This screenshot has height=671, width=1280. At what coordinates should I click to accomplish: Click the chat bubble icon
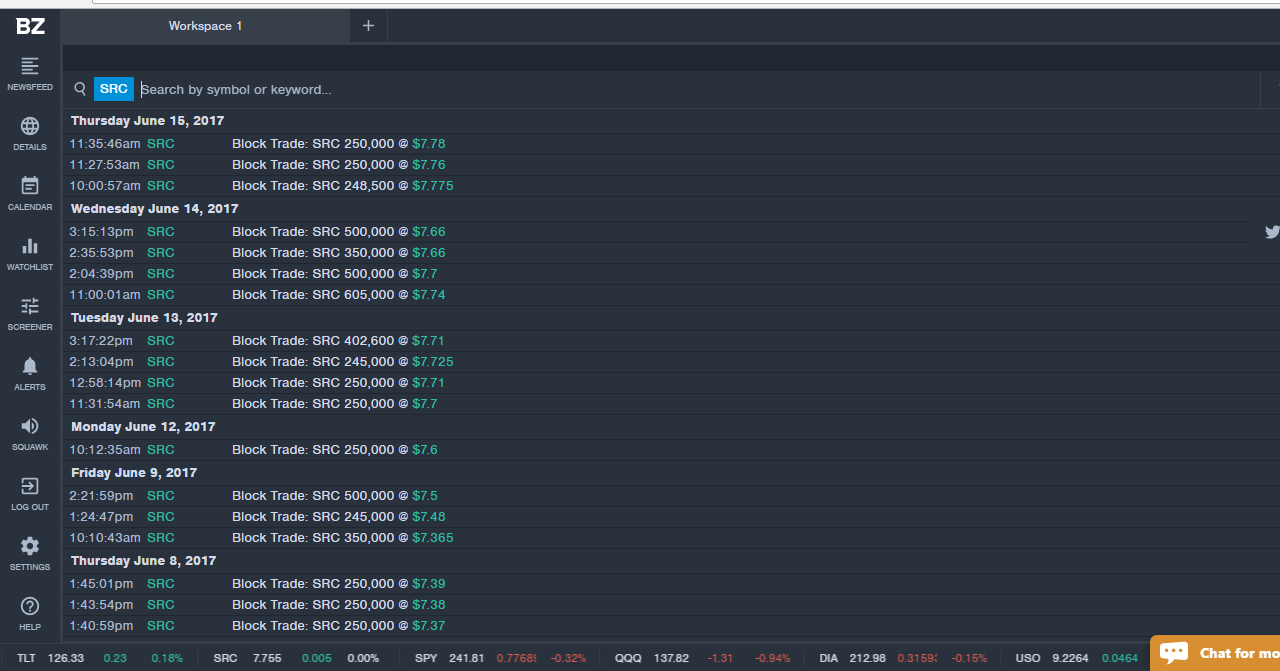pyautogui.click(x=1174, y=653)
